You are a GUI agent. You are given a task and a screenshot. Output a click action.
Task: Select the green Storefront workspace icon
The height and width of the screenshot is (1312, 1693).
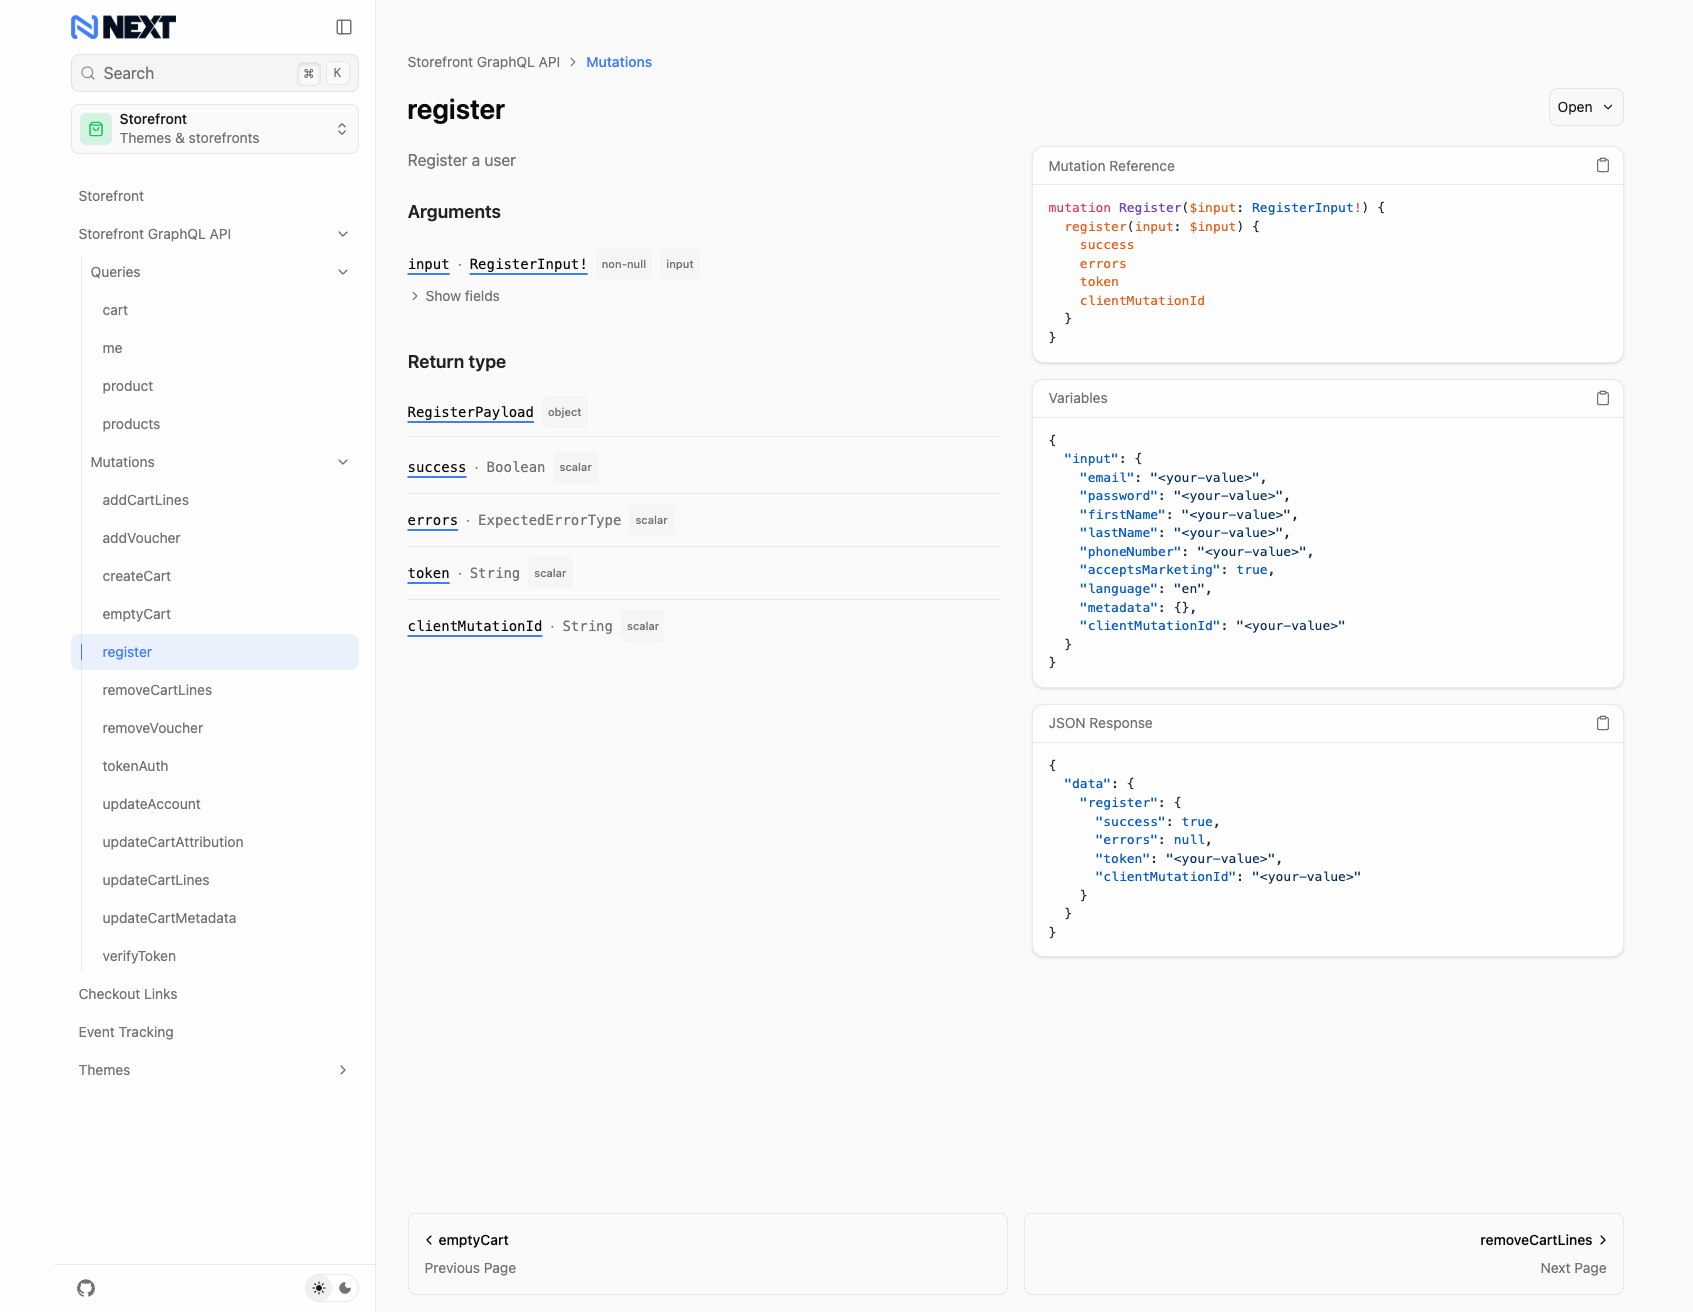click(95, 128)
